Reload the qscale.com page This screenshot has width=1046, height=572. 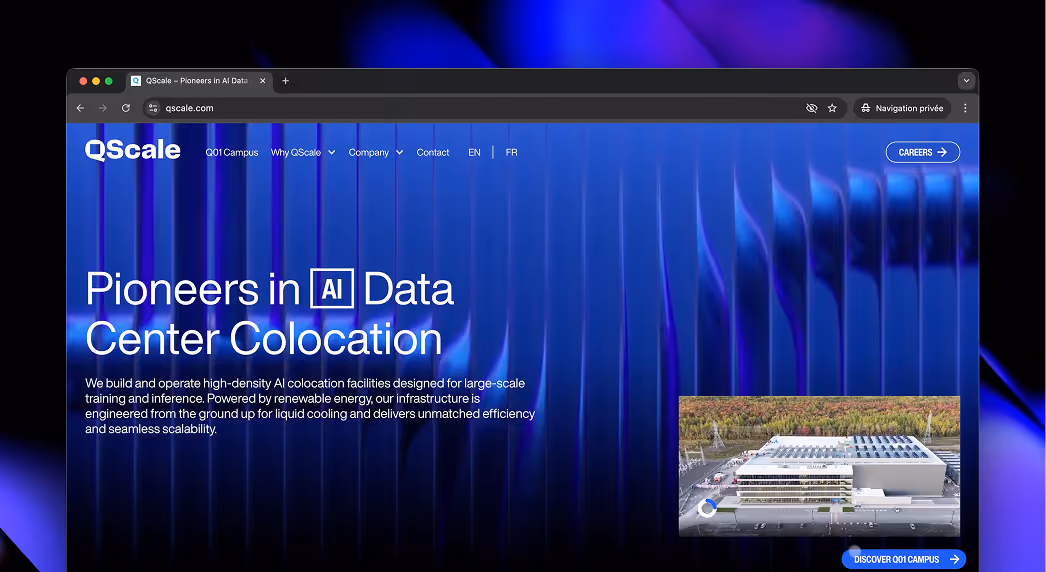(125, 108)
